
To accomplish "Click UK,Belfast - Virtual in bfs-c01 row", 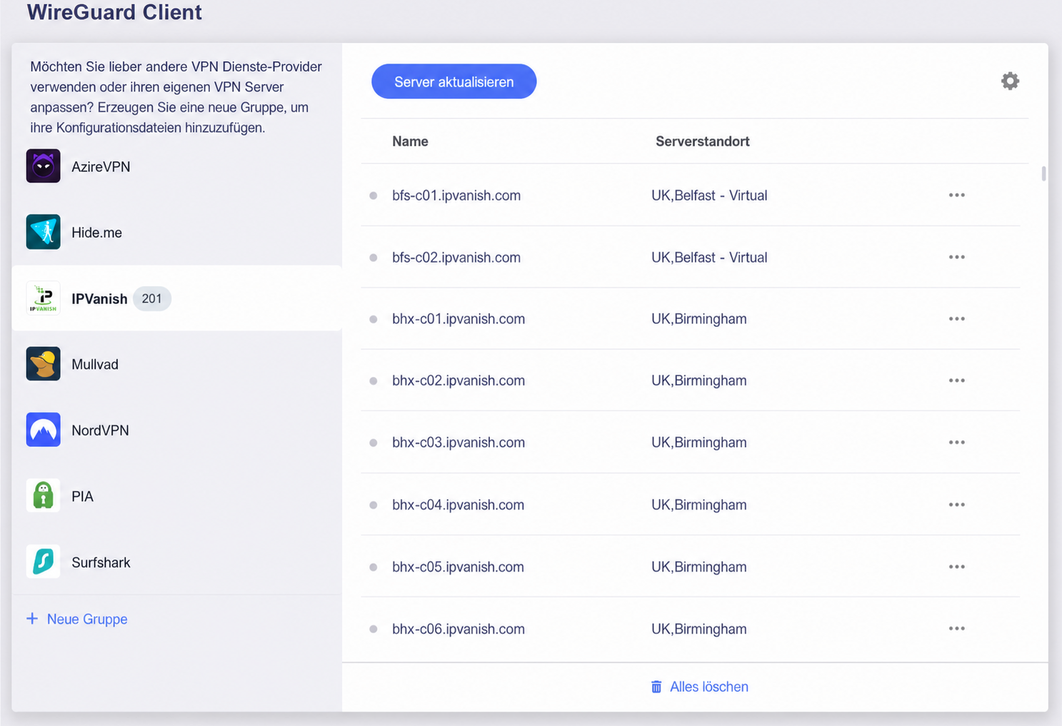I will (709, 196).
